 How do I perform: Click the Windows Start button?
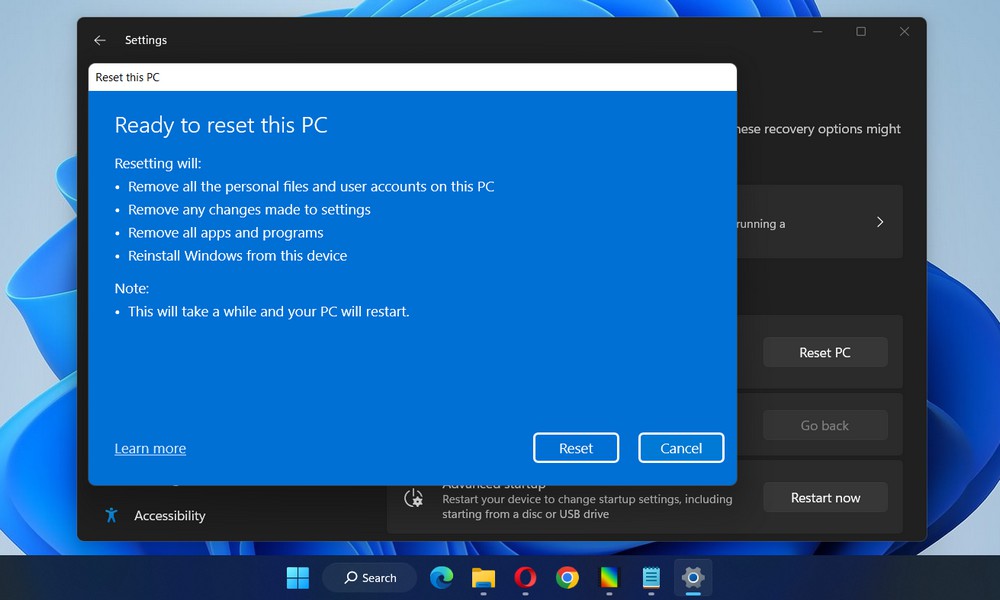298,577
